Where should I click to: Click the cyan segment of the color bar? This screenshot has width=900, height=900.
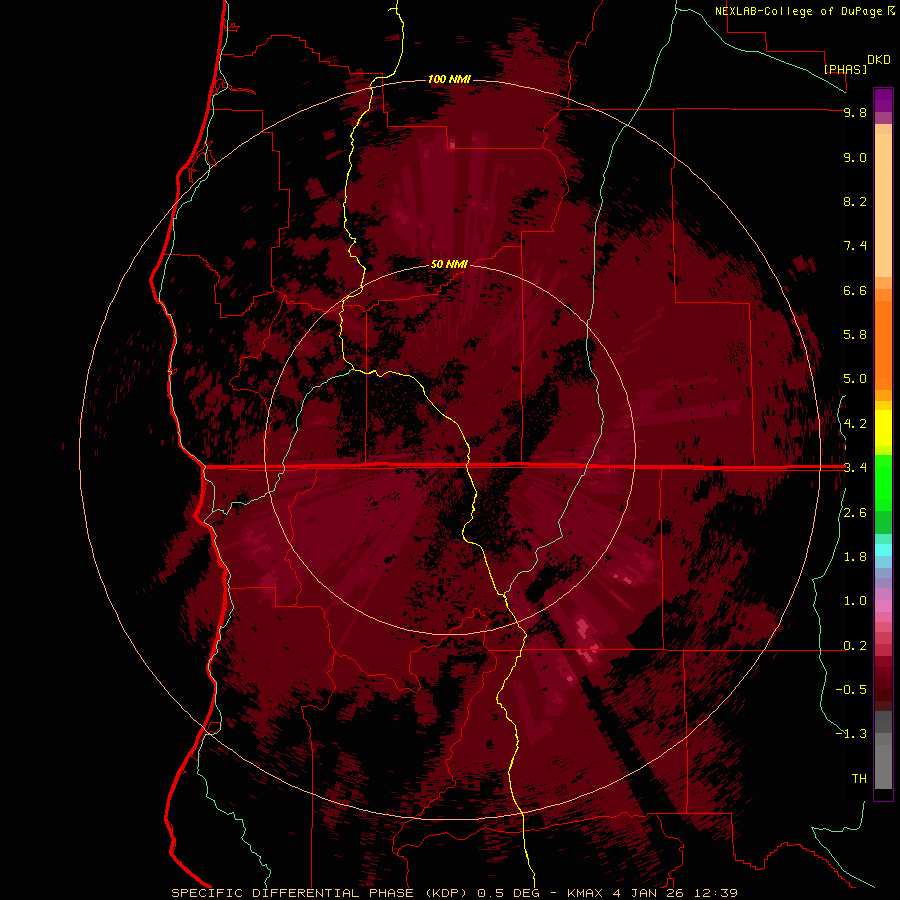[x=883, y=549]
